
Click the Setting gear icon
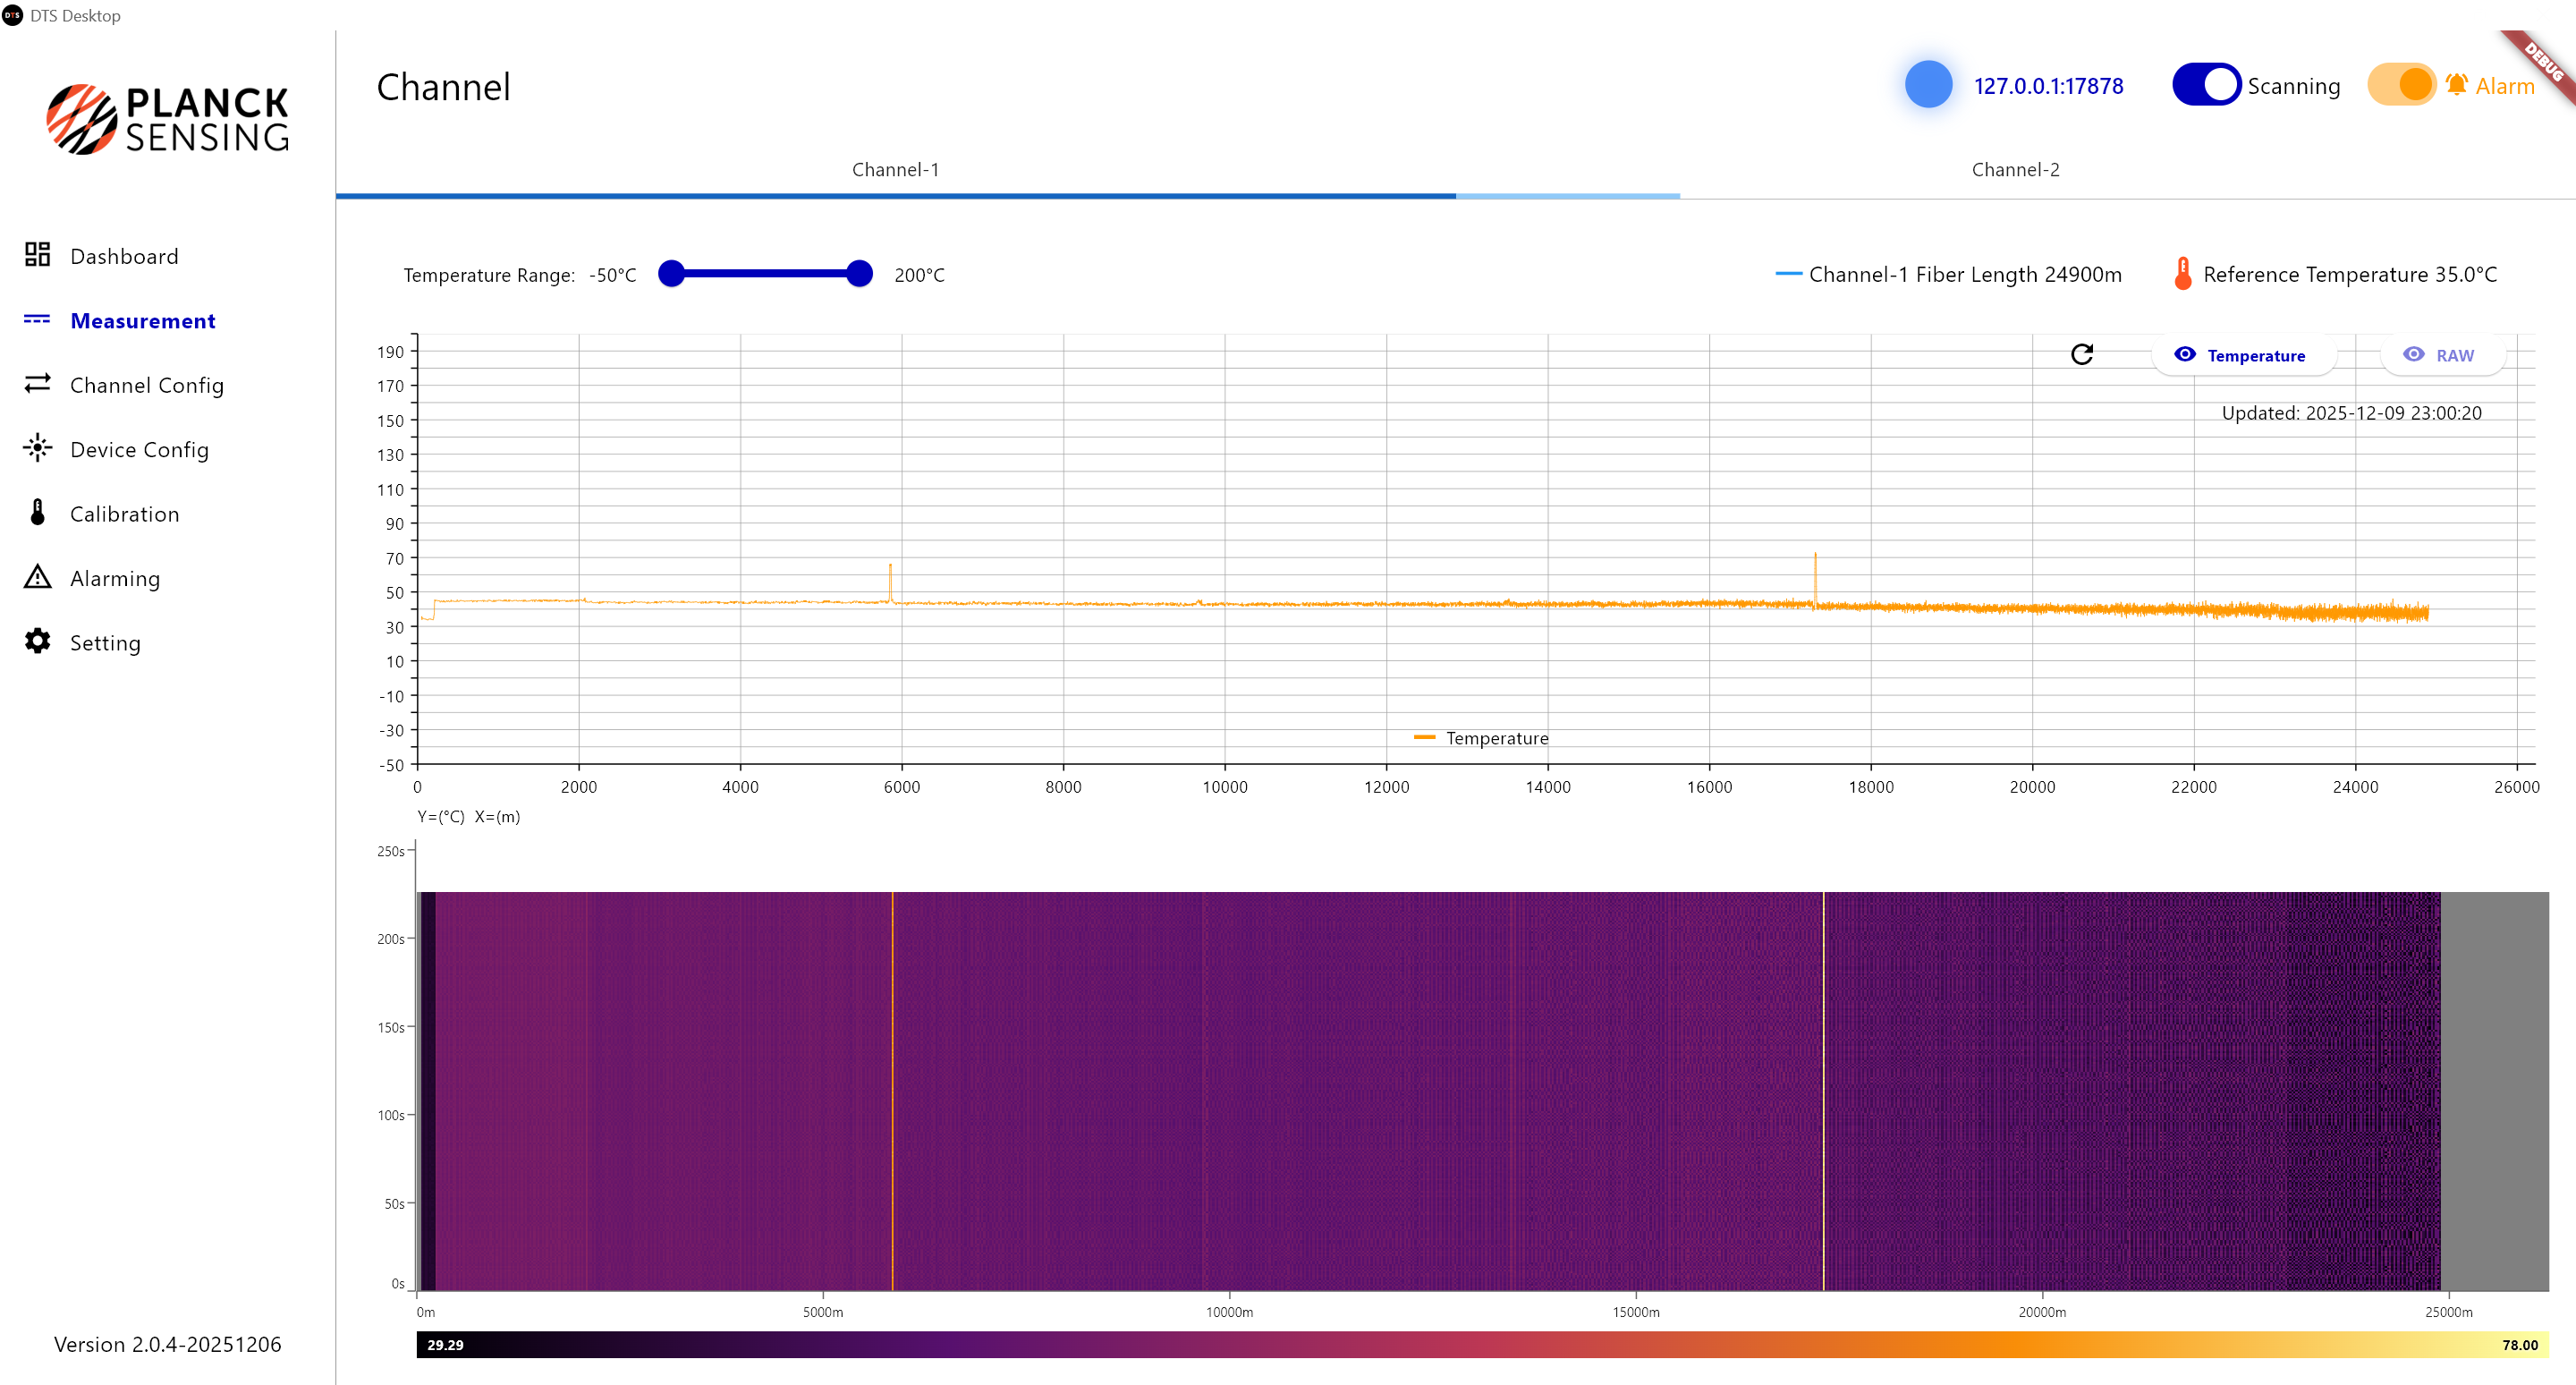click(37, 642)
